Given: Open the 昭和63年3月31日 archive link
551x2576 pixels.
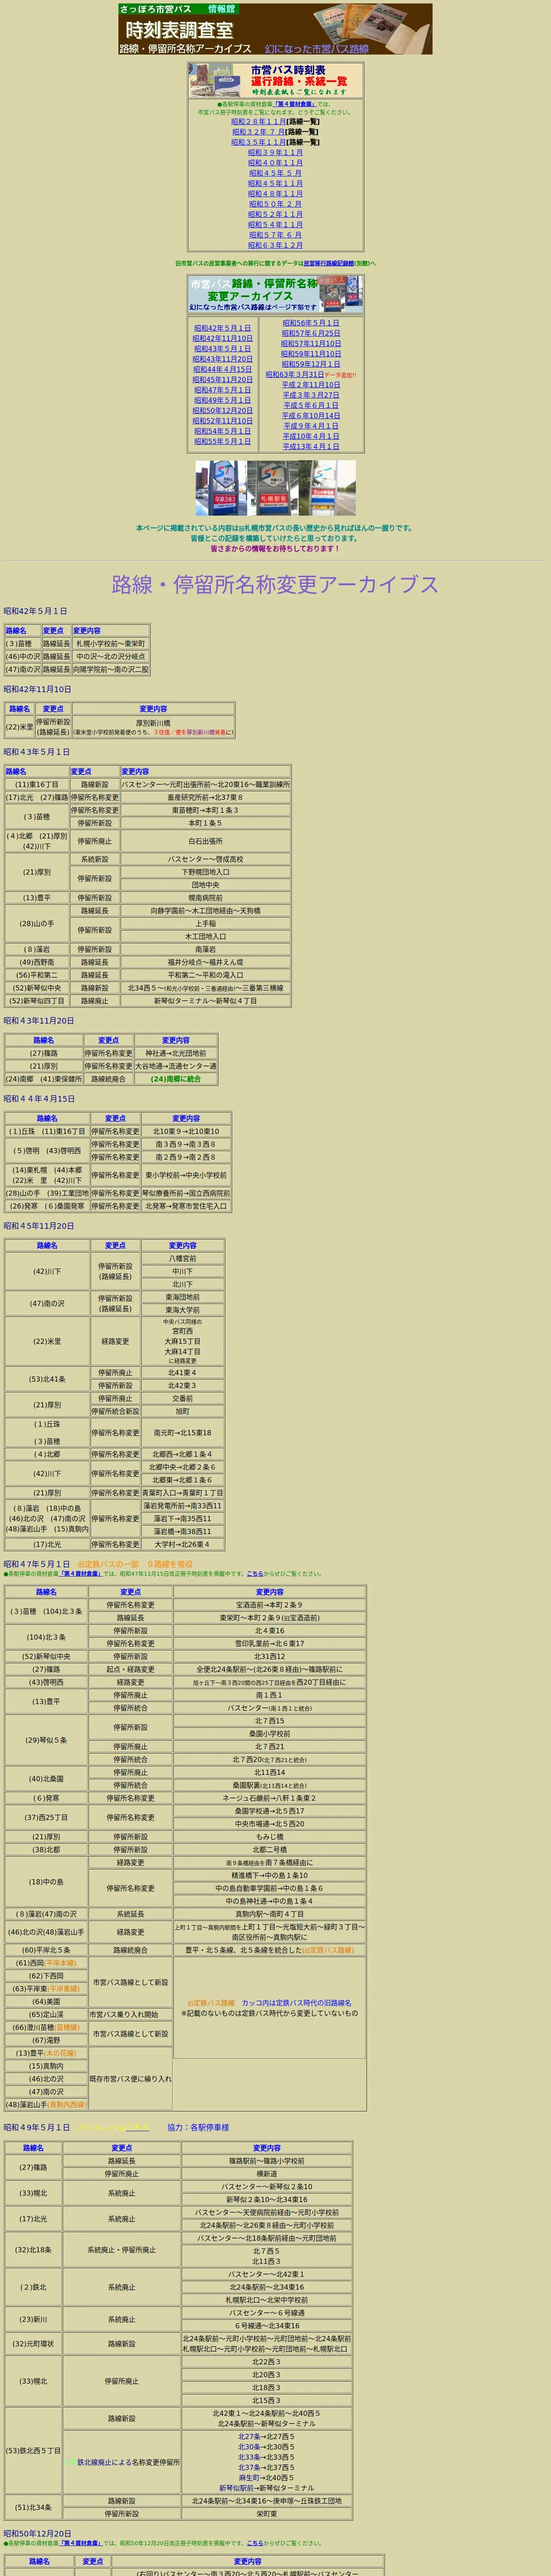Looking at the screenshot, I should (x=295, y=375).
